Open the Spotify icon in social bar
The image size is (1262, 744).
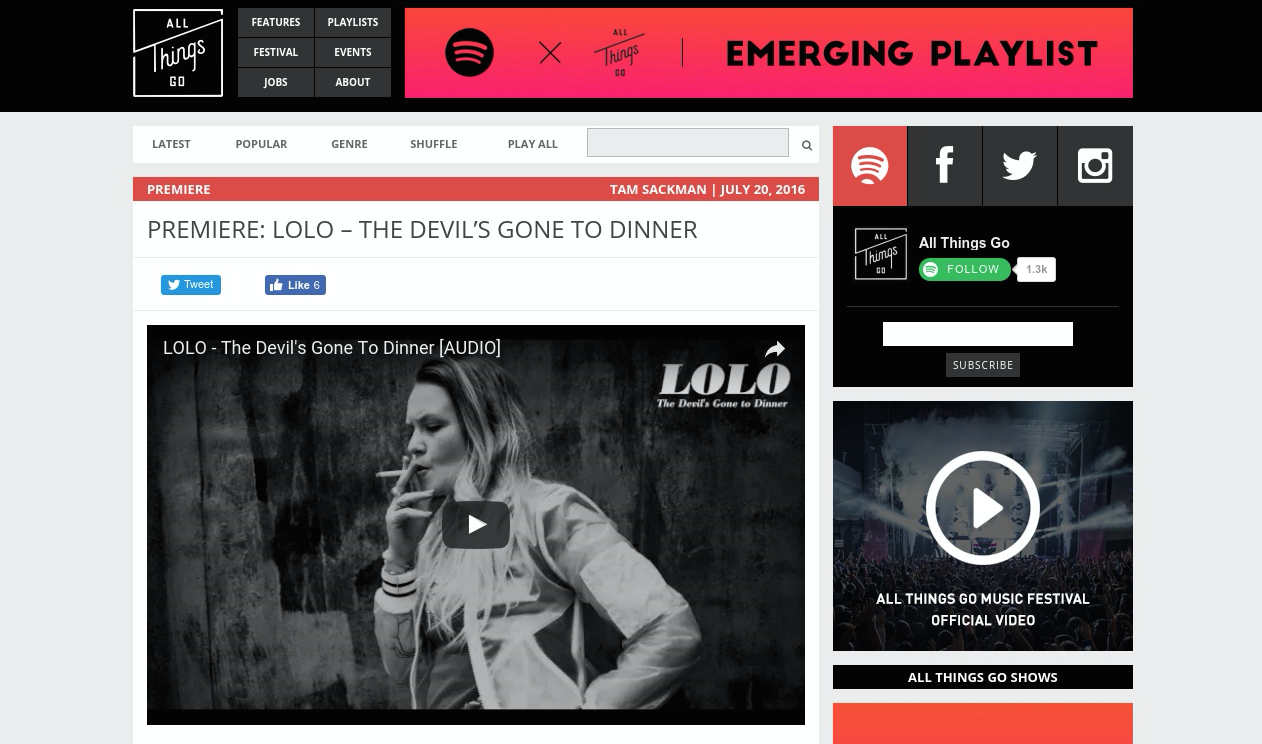(x=870, y=166)
